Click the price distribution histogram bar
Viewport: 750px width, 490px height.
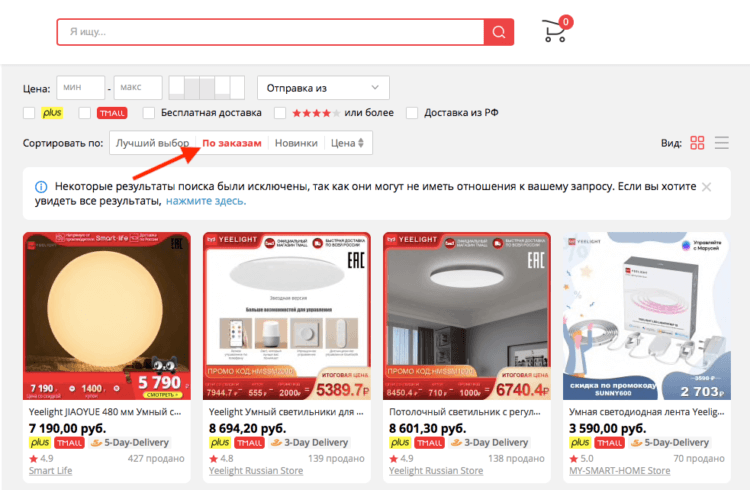pyautogui.click(x=207, y=88)
